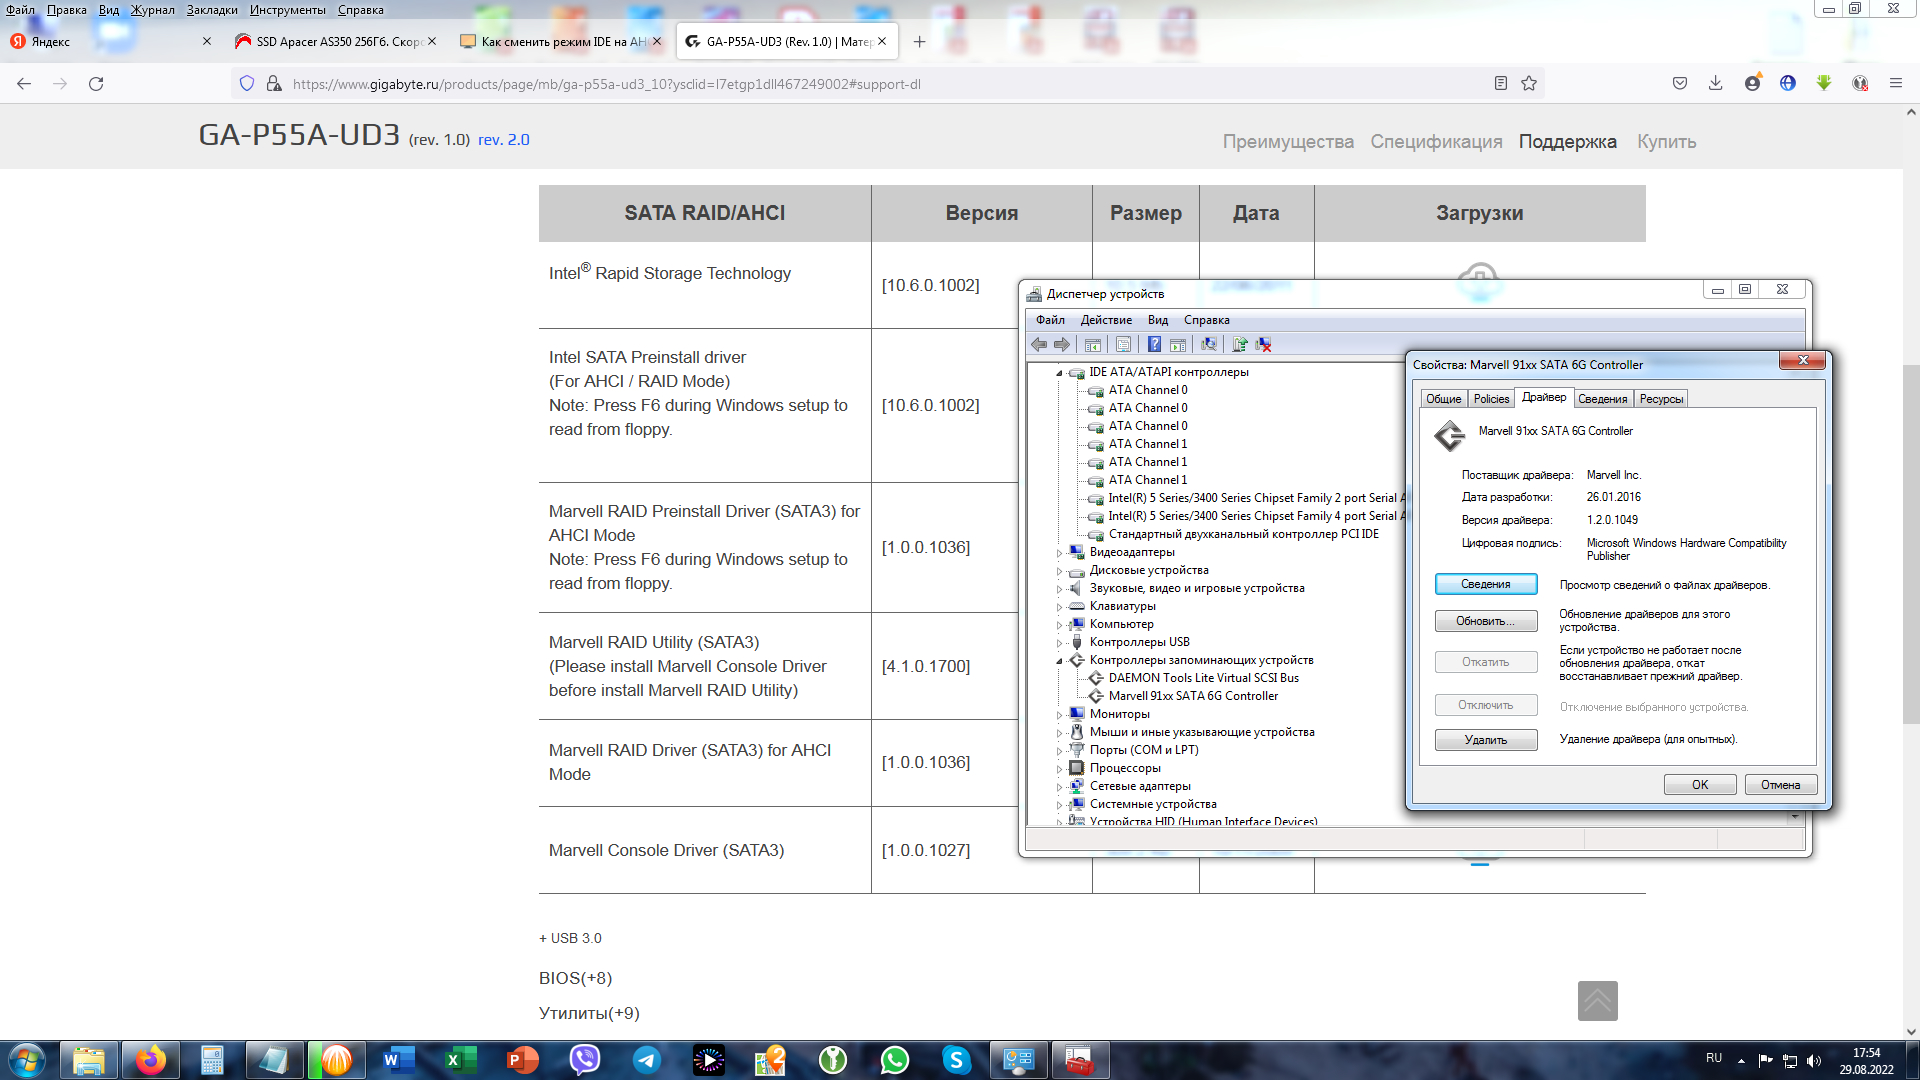Click the Обновить... driver button
1920x1080 pixels.
tap(1485, 621)
